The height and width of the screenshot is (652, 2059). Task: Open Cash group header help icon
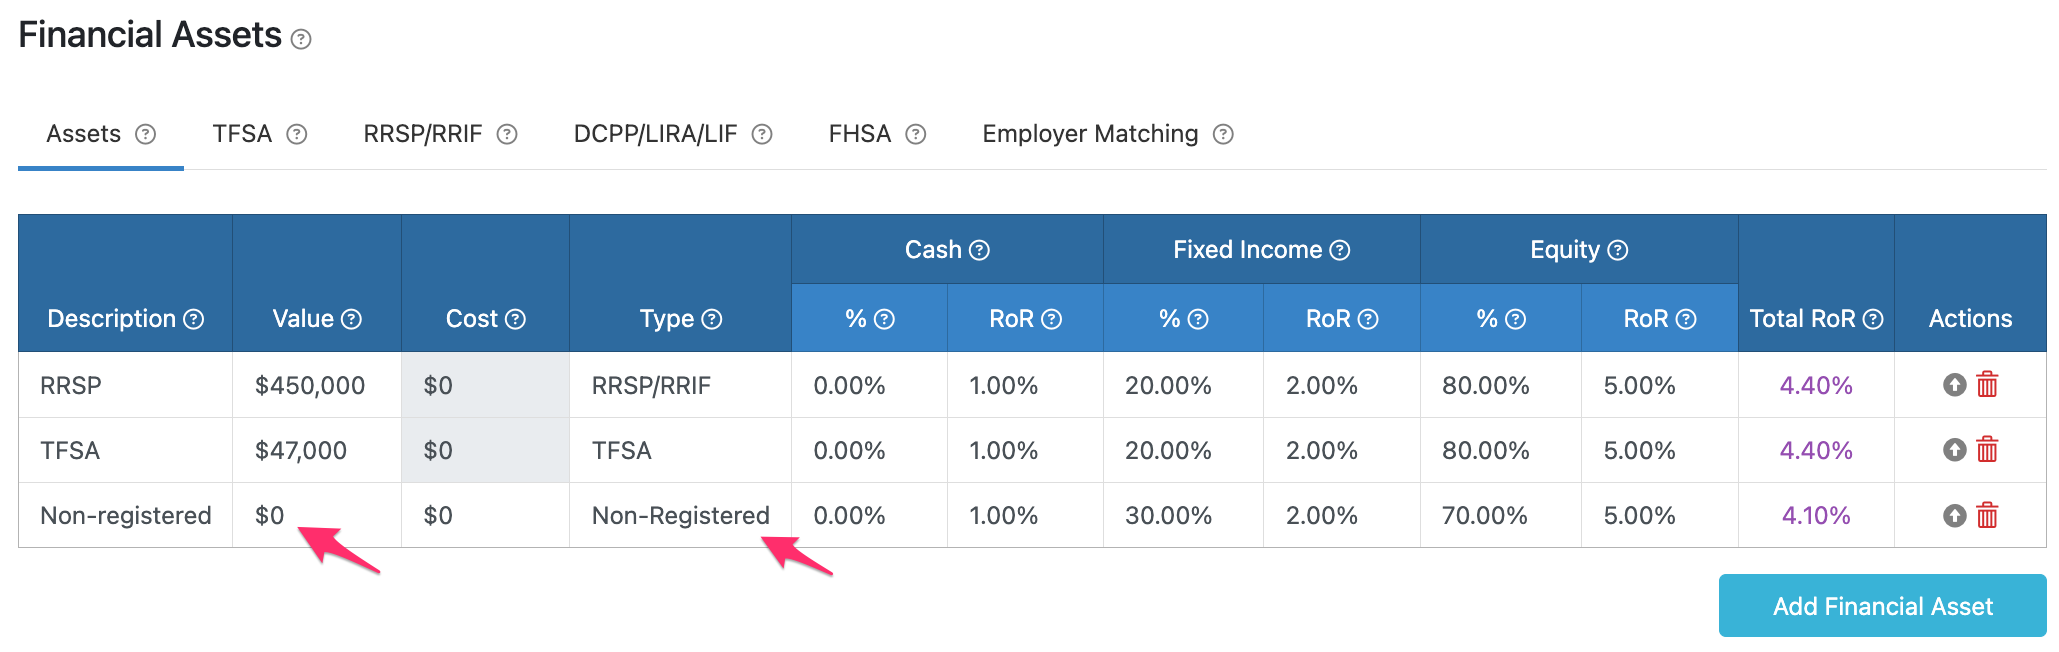(x=980, y=250)
